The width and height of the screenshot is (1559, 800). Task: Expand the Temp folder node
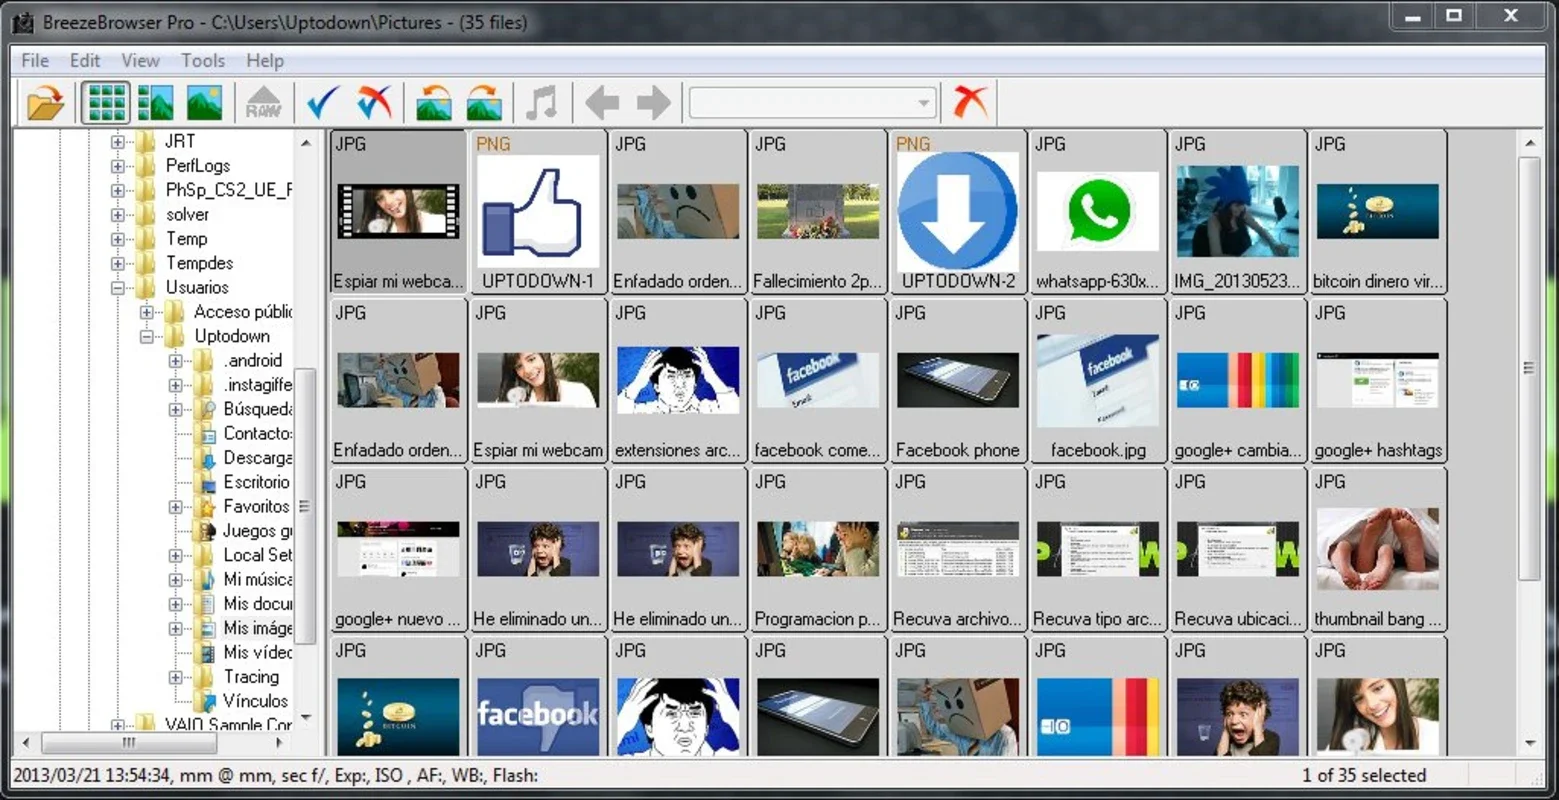click(118, 239)
